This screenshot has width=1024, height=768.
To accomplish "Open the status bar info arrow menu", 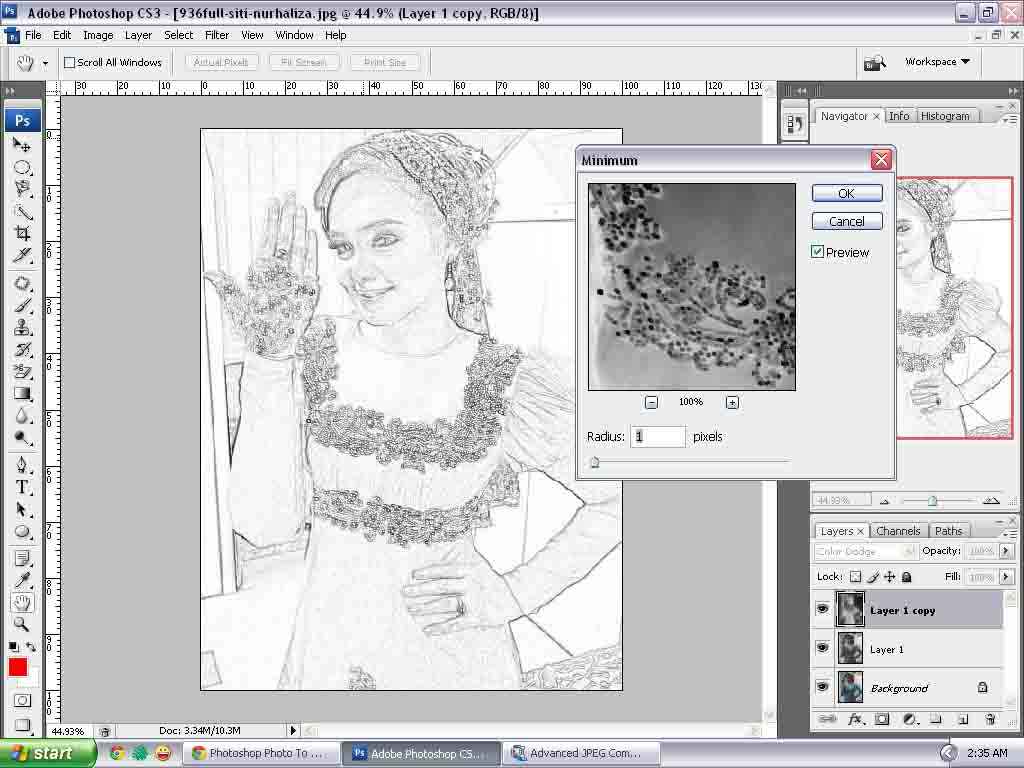I will click(293, 730).
